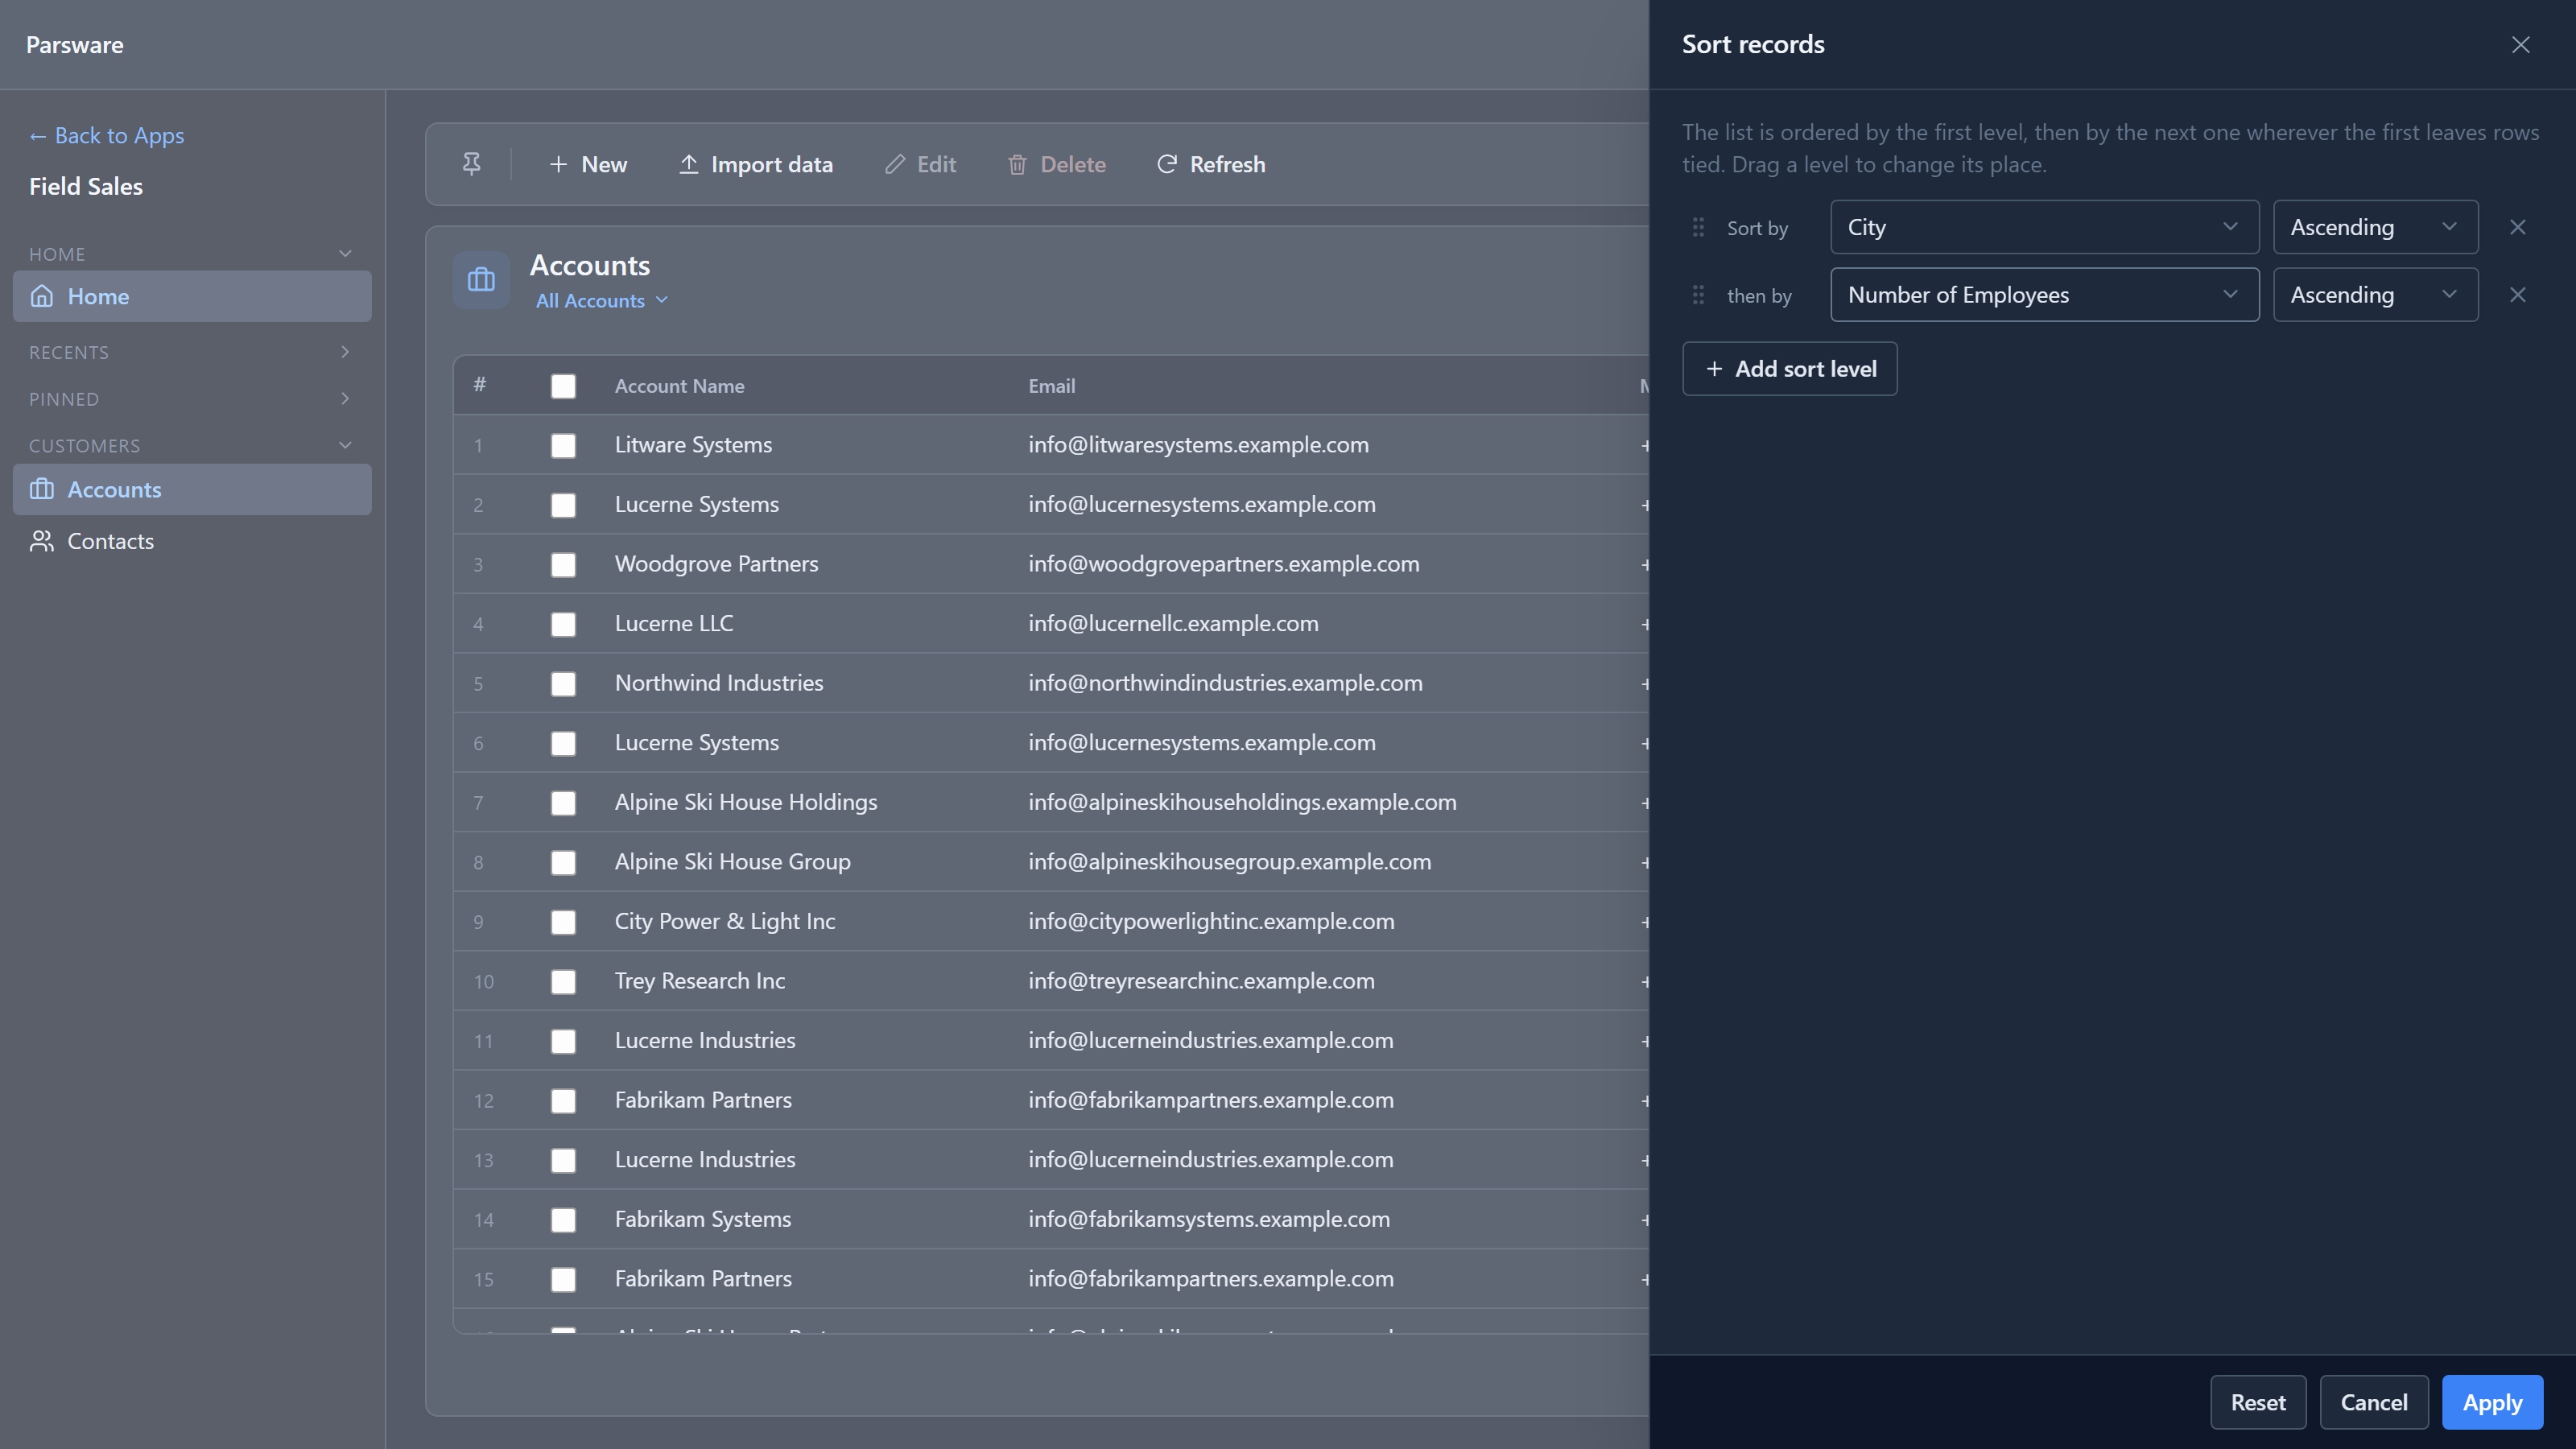Screen dimensions: 2576x1449
Task: Check the box for City Power & Light Inc
Action: pos(563,922)
